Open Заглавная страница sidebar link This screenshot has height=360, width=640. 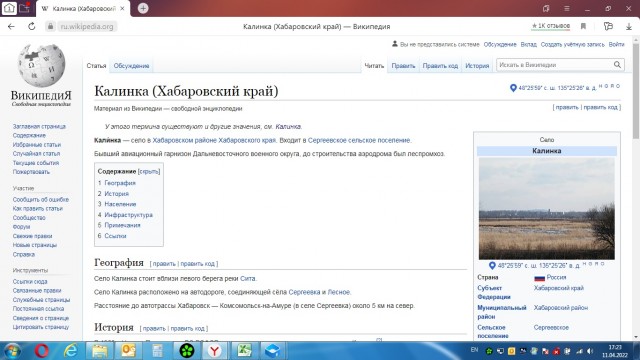click(39, 127)
